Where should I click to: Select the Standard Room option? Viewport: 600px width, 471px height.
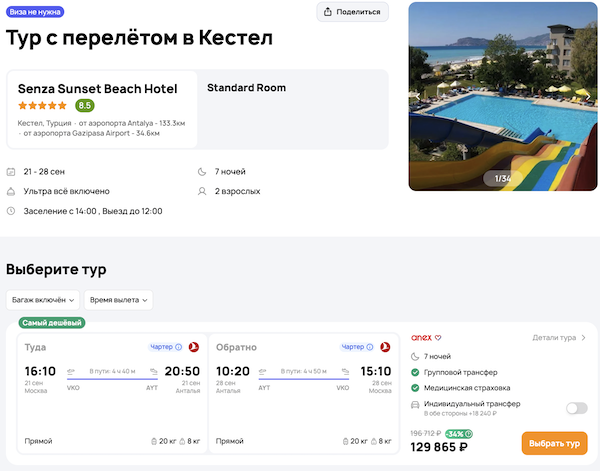tap(246, 88)
